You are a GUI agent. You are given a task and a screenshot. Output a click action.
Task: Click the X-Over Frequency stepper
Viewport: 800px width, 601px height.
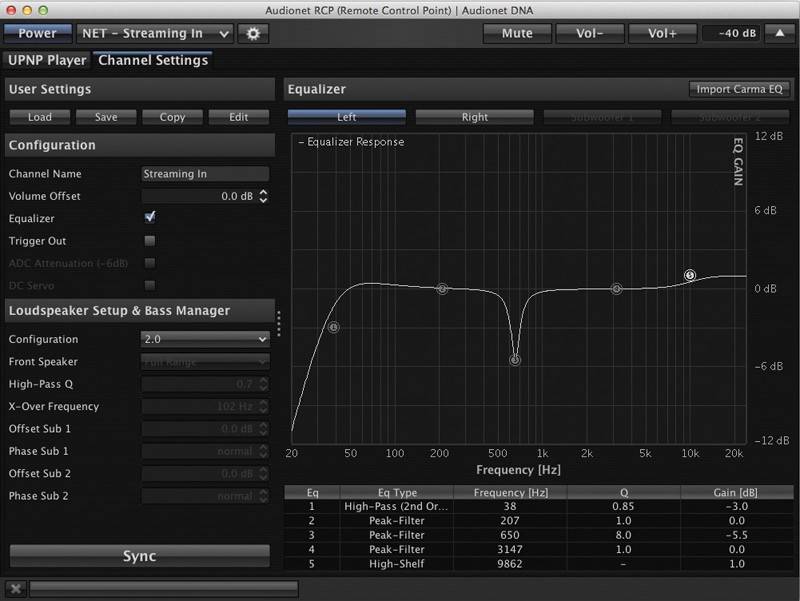263,407
